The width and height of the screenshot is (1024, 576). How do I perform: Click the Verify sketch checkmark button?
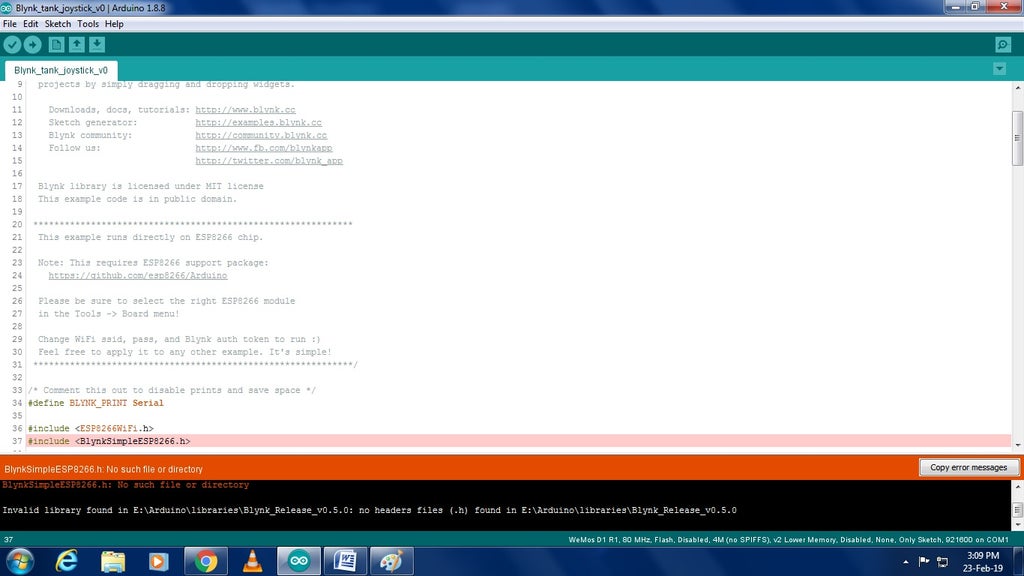coord(12,44)
